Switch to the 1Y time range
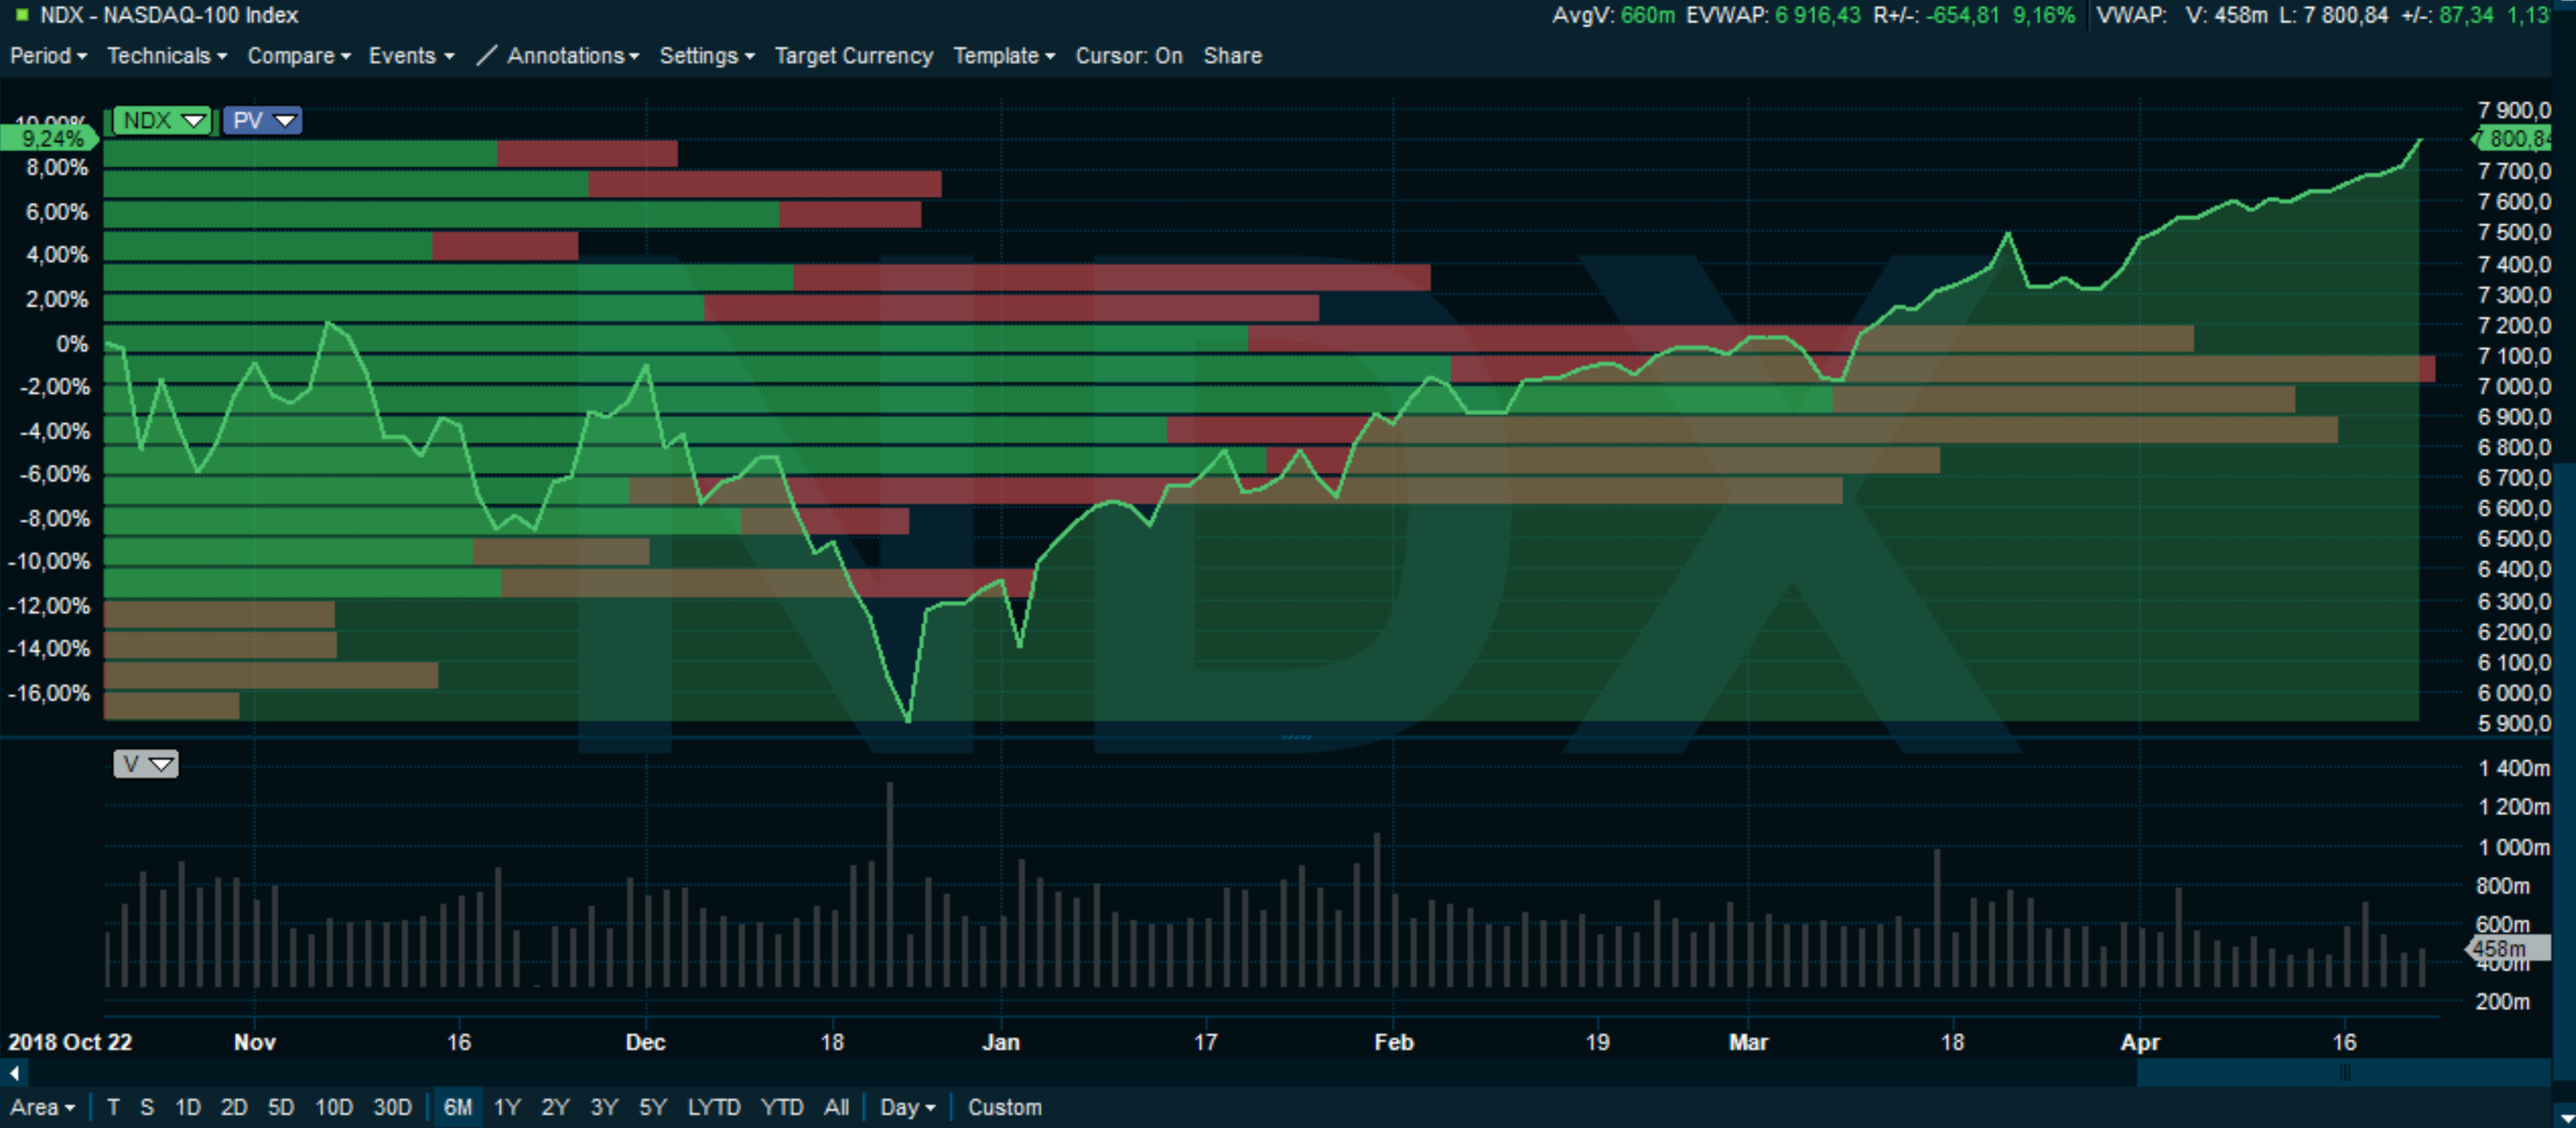The height and width of the screenshot is (1128, 2576). click(x=507, y=1107)
